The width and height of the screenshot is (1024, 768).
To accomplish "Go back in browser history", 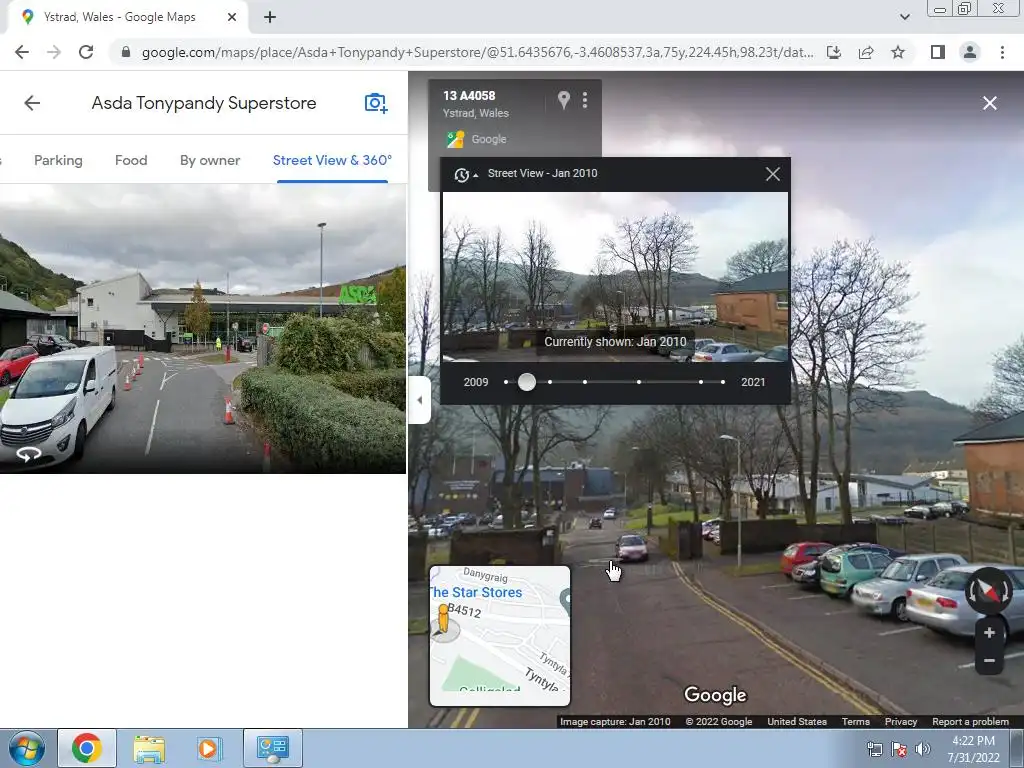I will (22, 52).
